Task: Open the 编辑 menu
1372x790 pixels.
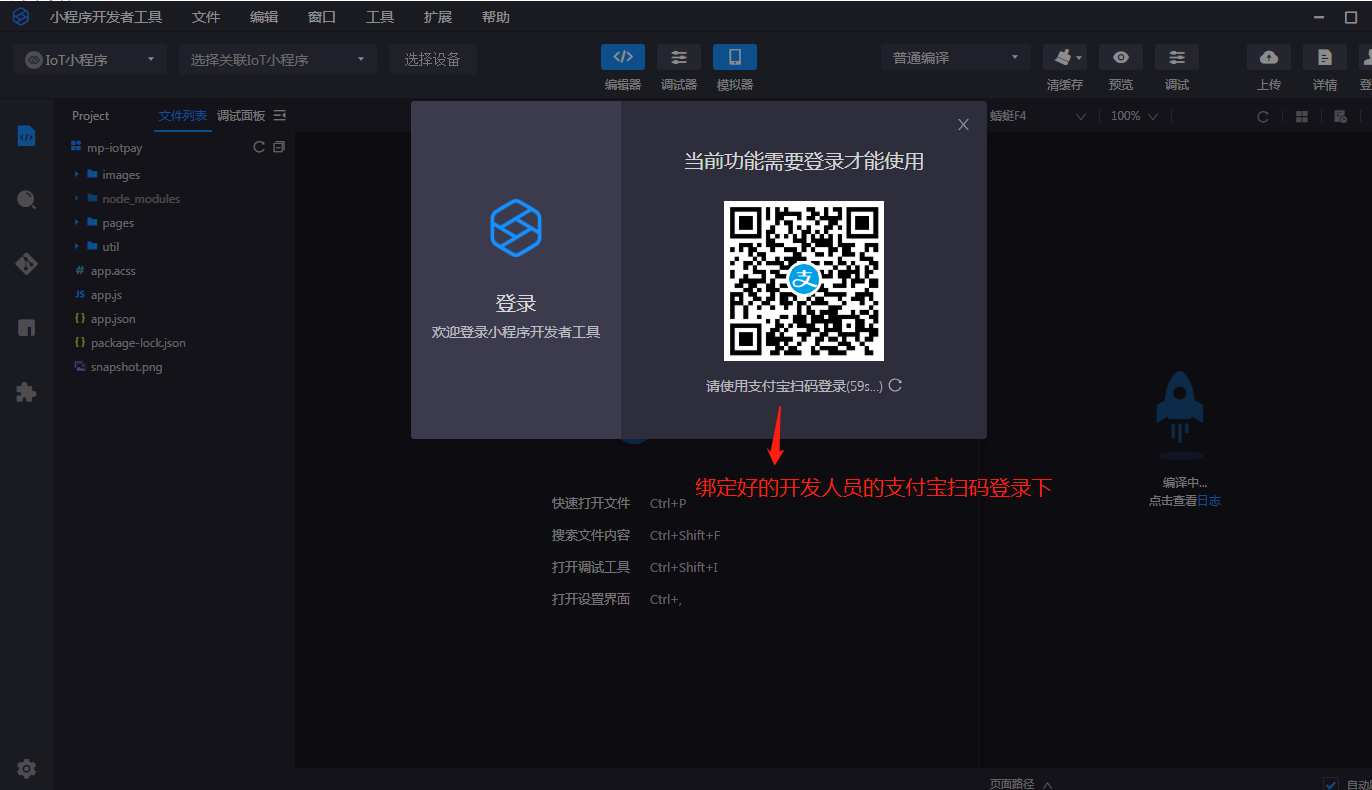Action: point(264,17)
